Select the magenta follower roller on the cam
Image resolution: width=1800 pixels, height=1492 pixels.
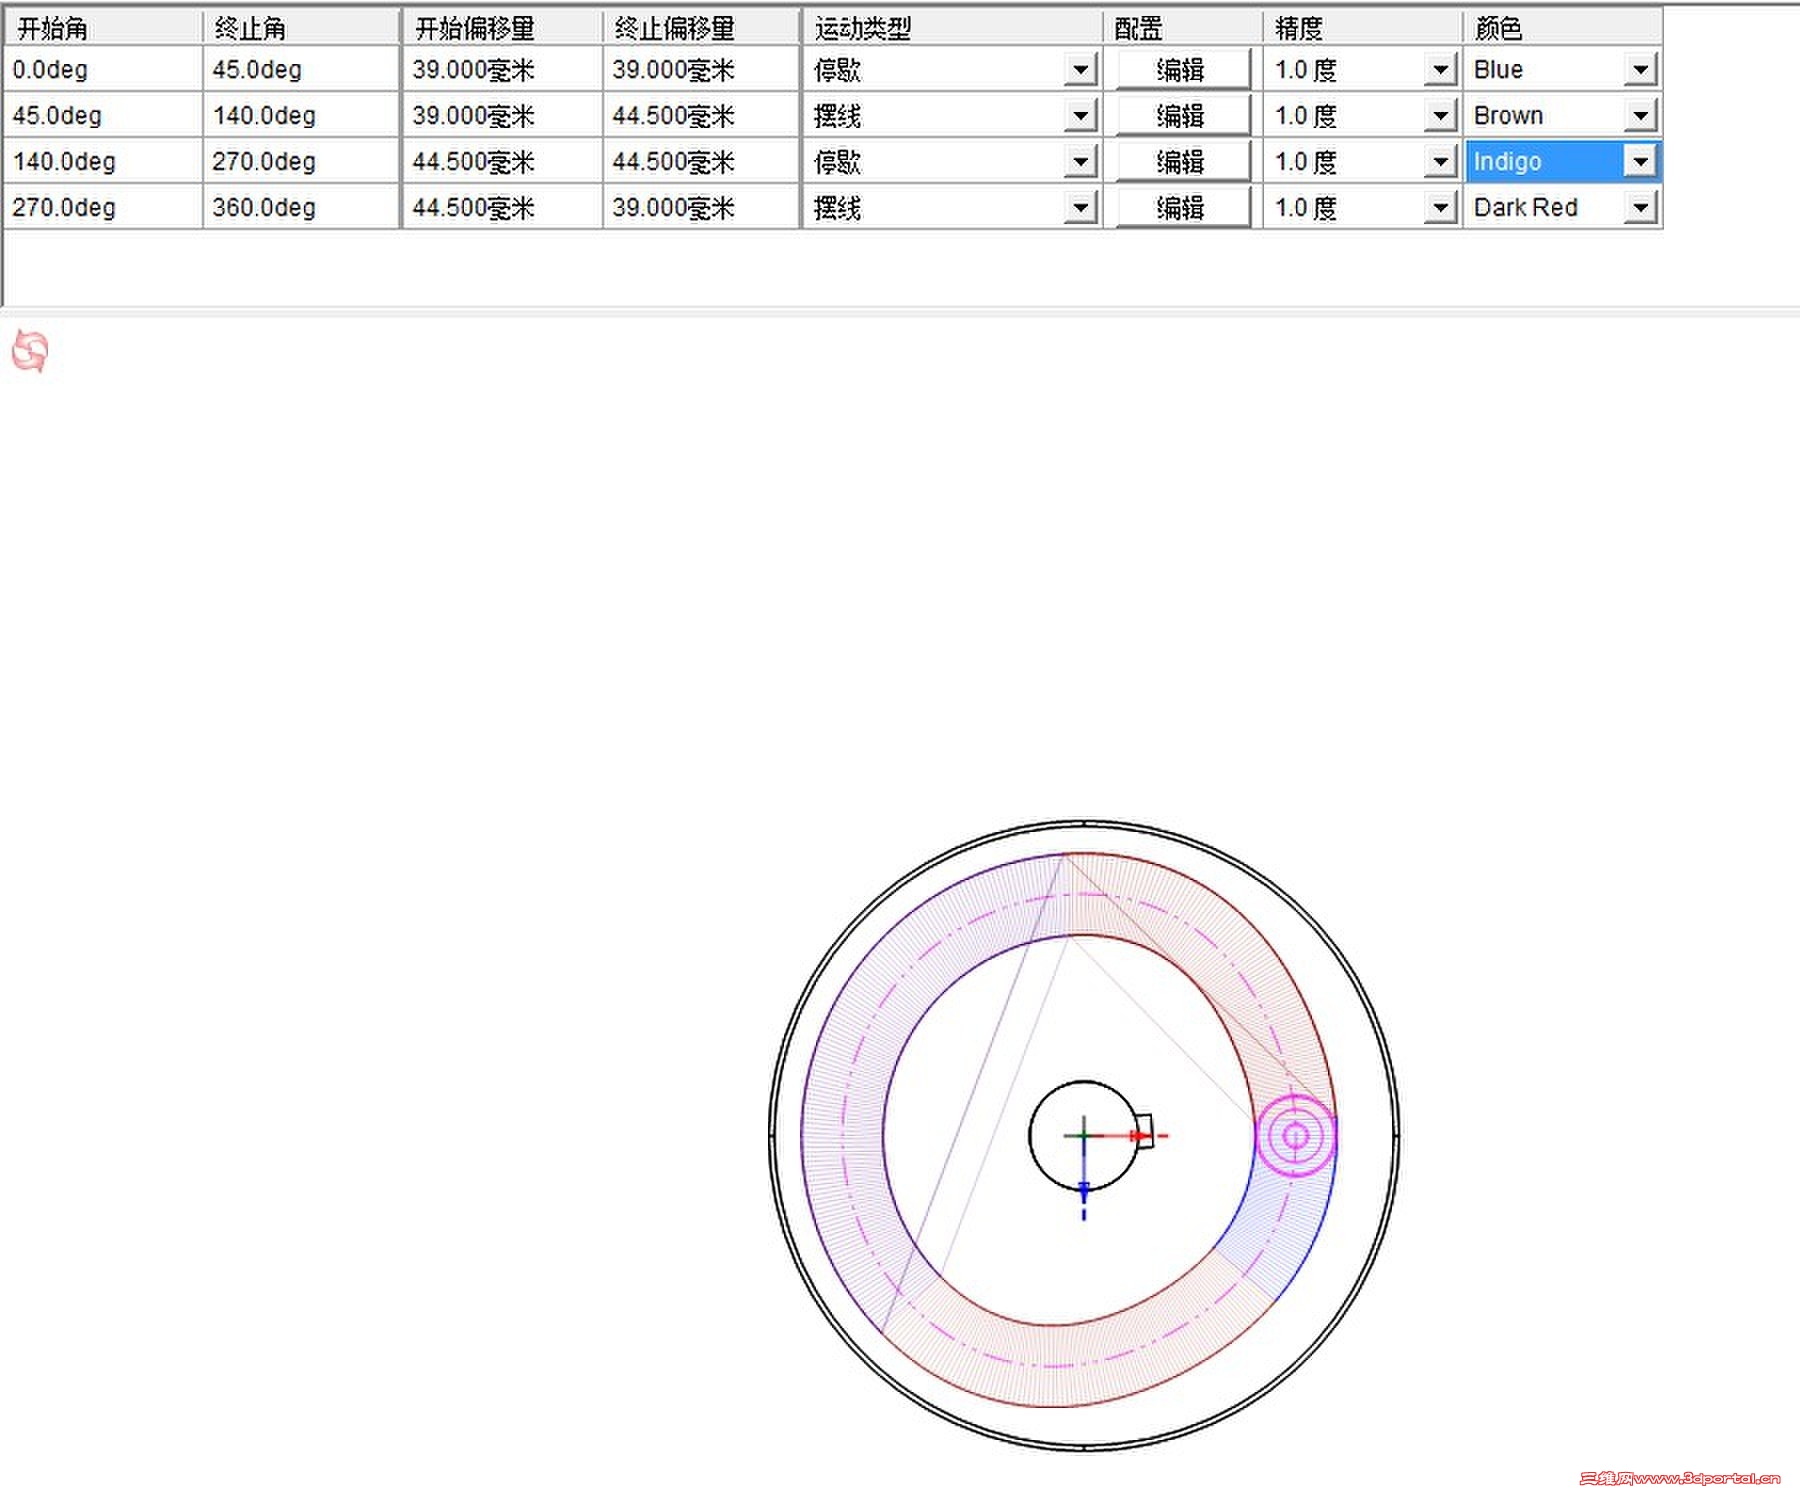(1295, 1135)
